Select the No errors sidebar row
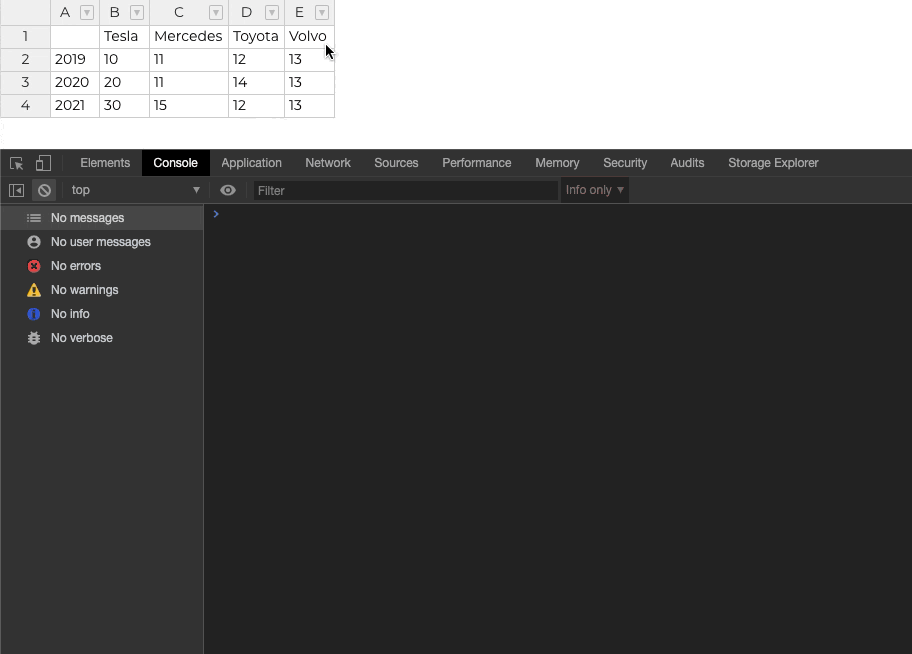Viewport: 912px width, 654px height. (102, 266)
